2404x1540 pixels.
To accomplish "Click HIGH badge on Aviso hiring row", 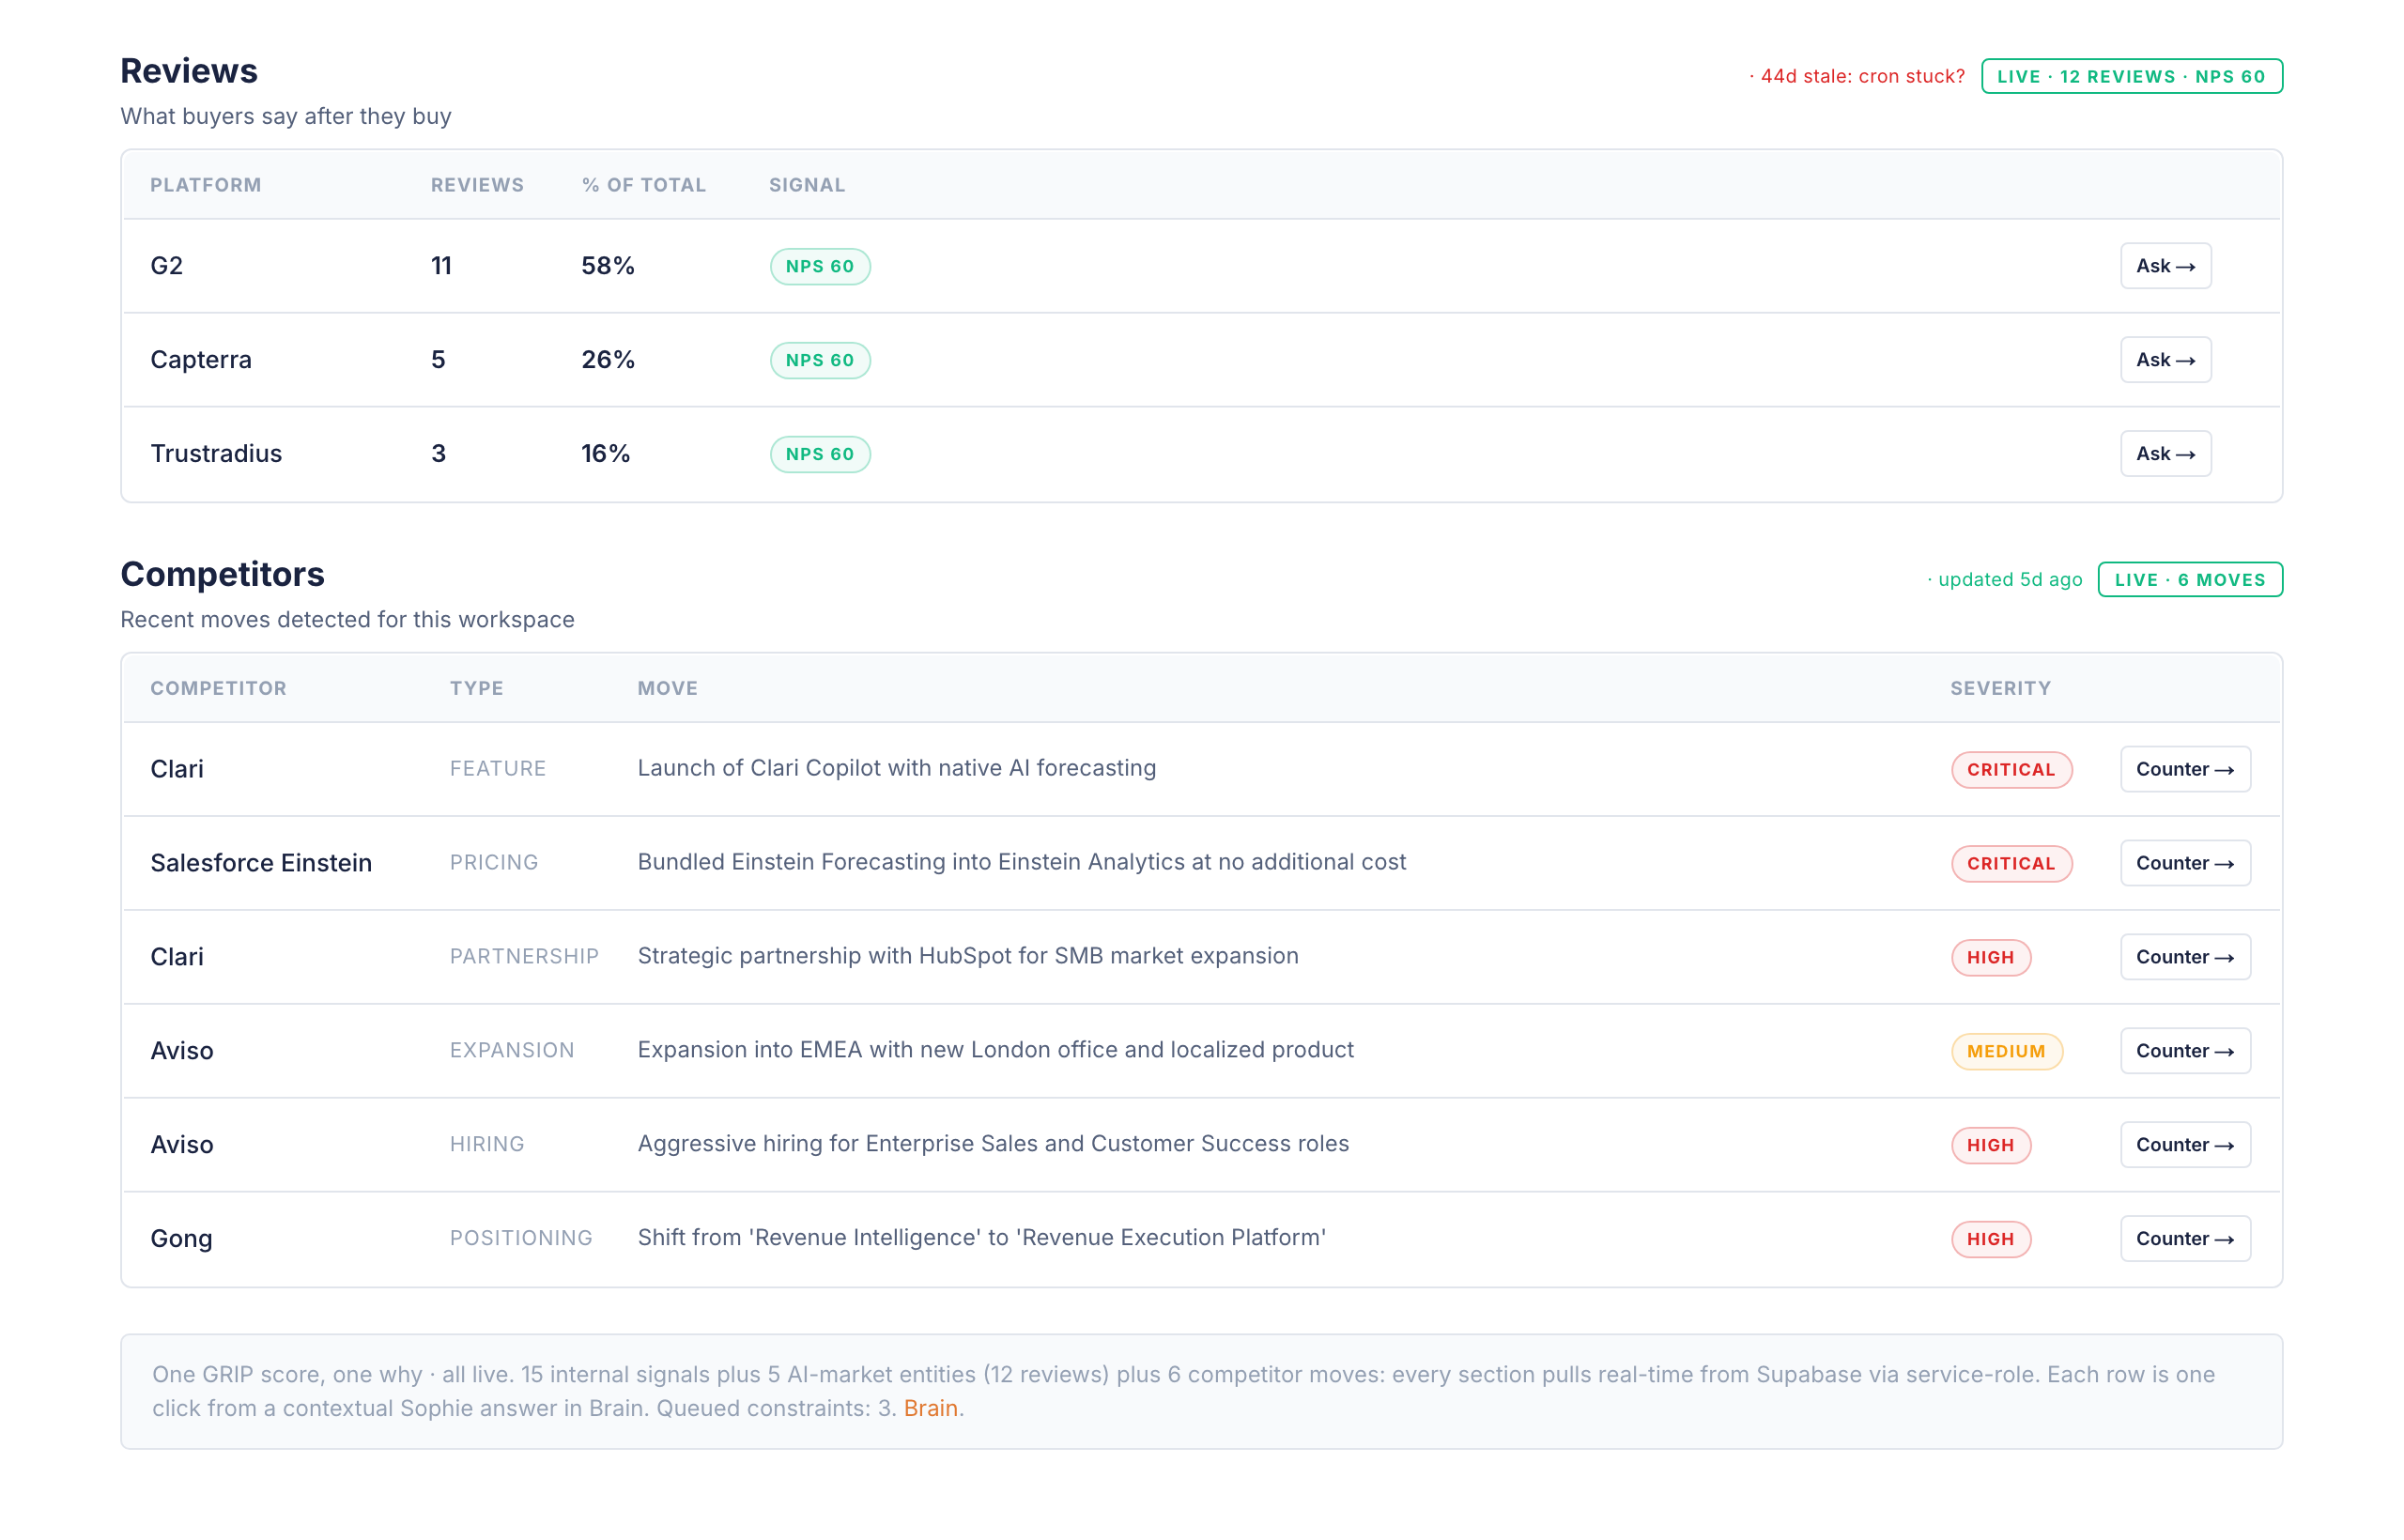I will coord(1990,1146).
